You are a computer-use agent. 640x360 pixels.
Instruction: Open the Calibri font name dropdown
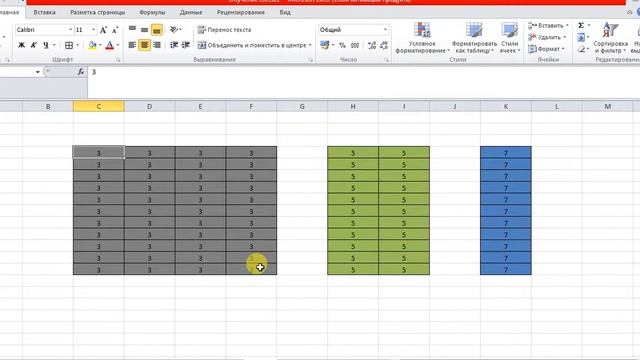coord(70,30)
